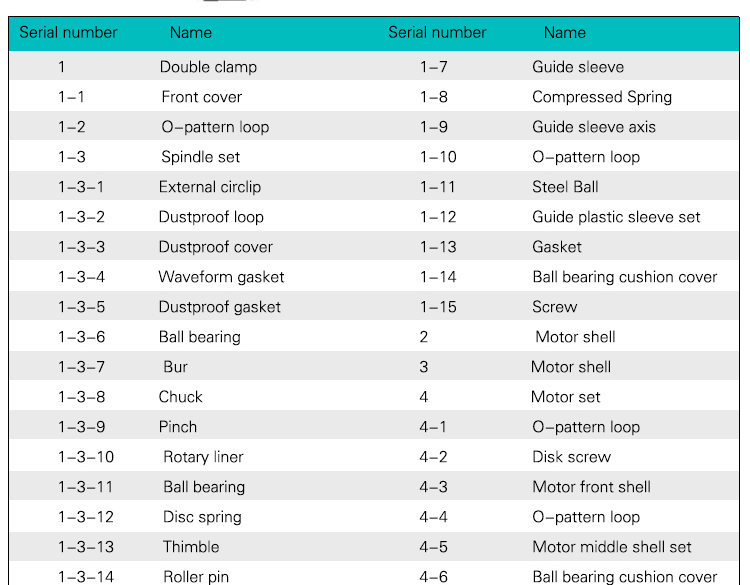Select the Steel Ball entry
Screen dimensions: 750x585
coord(565,187)
